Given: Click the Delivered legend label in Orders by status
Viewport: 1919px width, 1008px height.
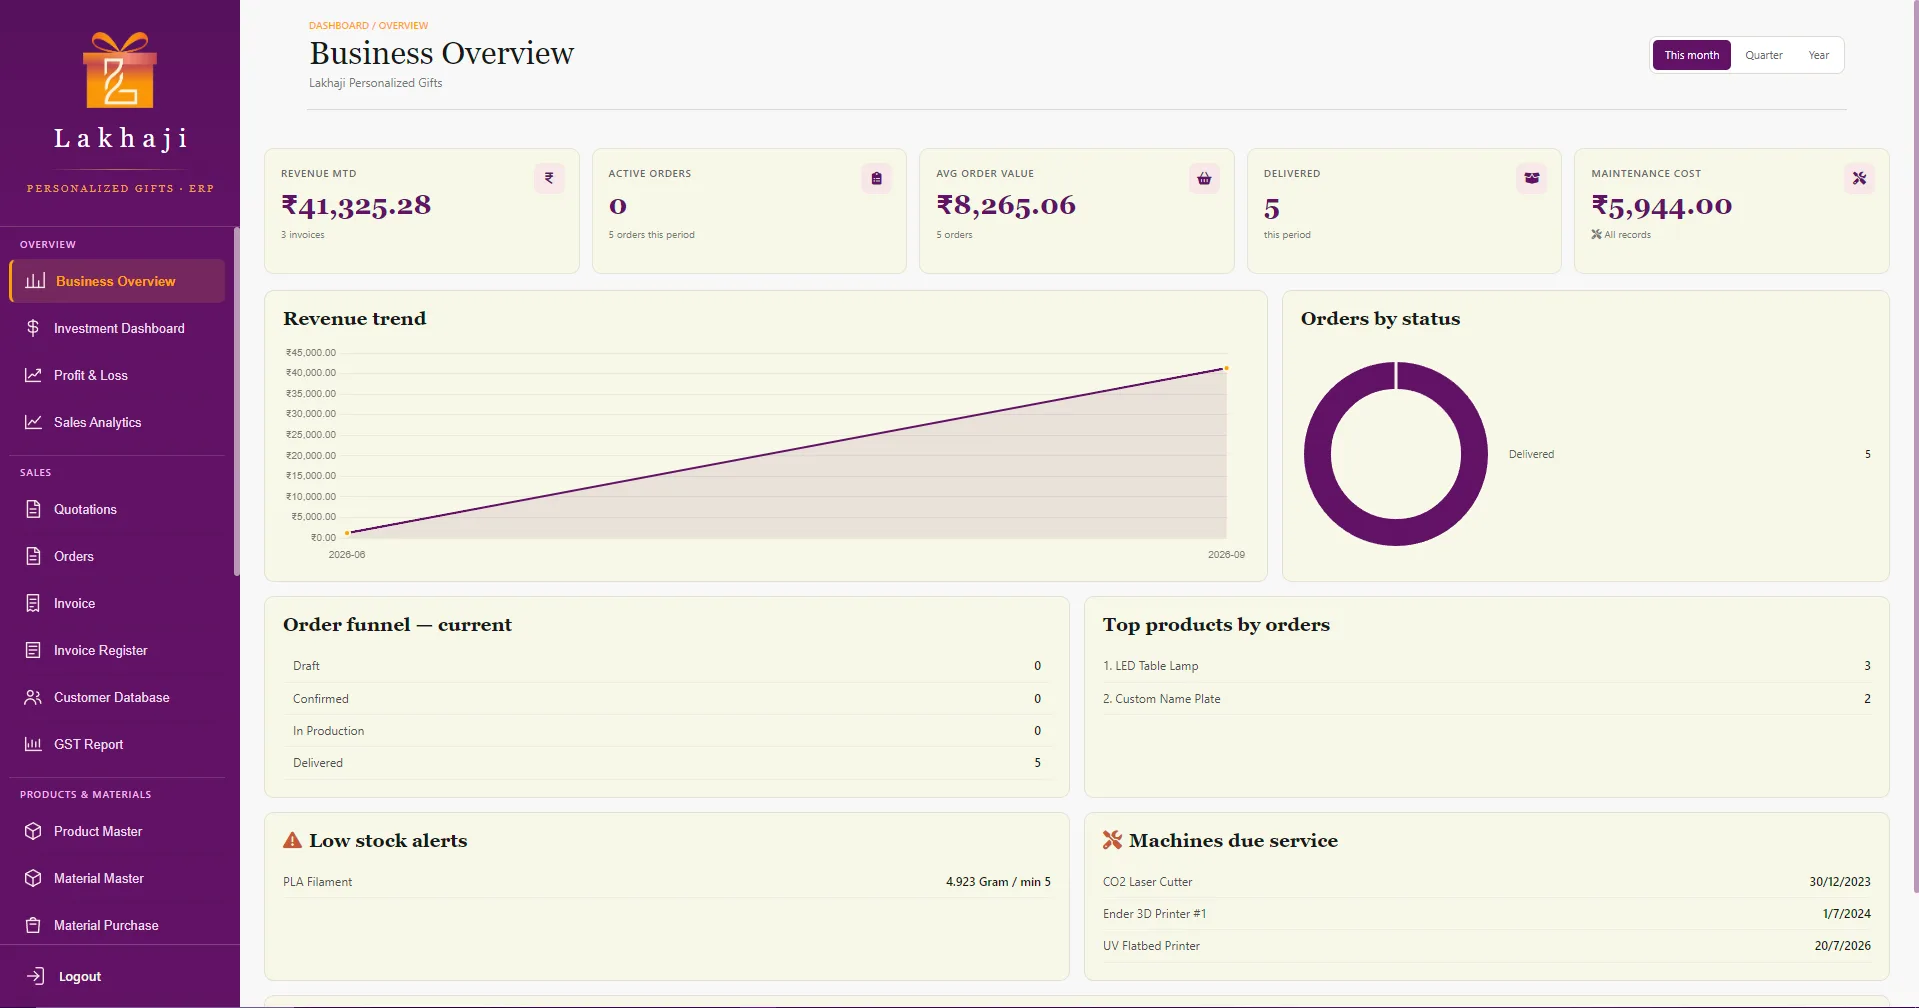Looking at the screenshot, I should [x=1531, y=454].
